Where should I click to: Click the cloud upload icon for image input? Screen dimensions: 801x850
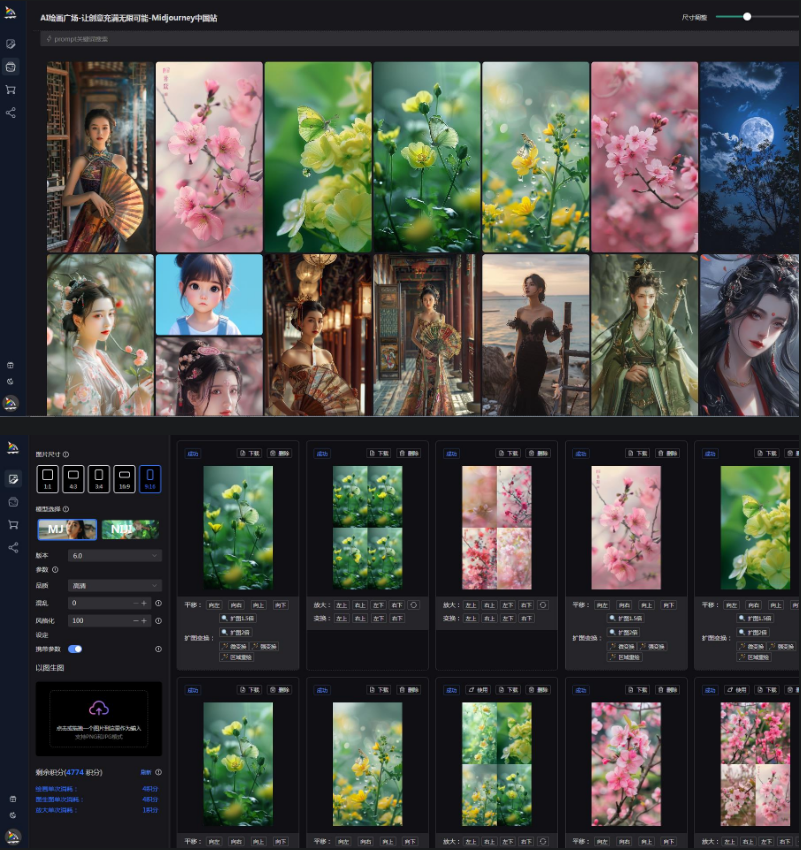tap(98, 708)
